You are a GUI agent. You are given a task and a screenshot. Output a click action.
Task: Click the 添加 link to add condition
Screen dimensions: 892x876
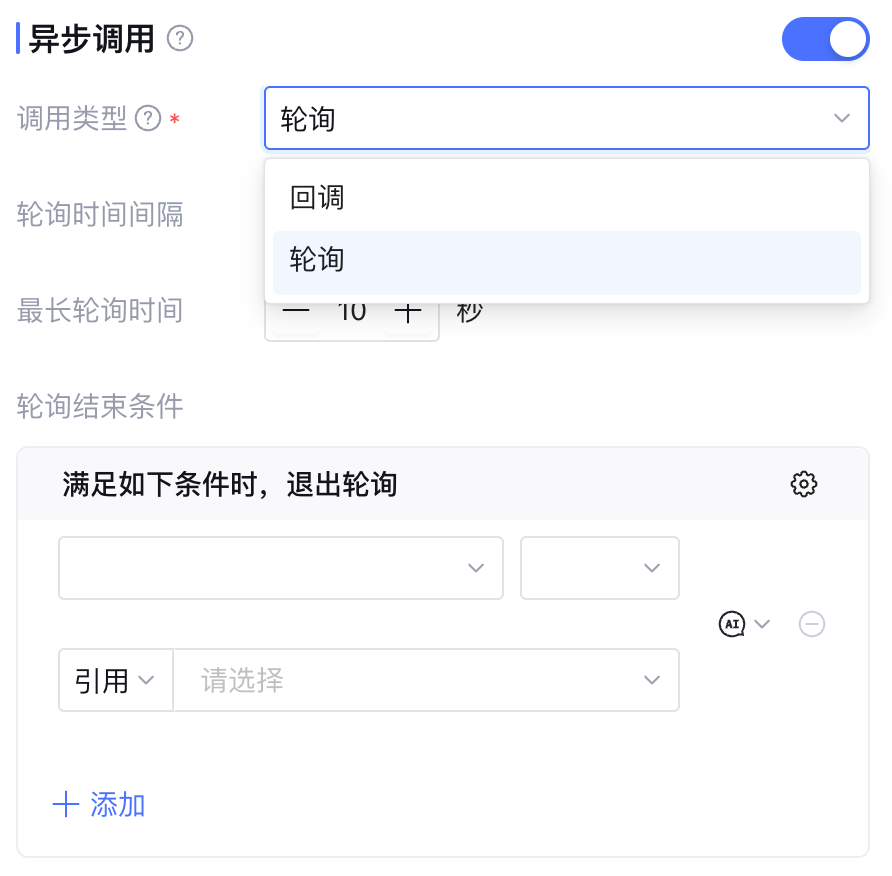coord(118,805)
